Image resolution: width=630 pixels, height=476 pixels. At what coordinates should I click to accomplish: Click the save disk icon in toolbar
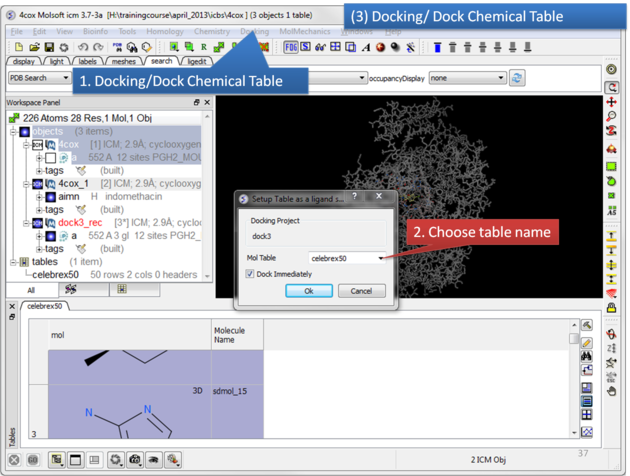pos(50,47)
